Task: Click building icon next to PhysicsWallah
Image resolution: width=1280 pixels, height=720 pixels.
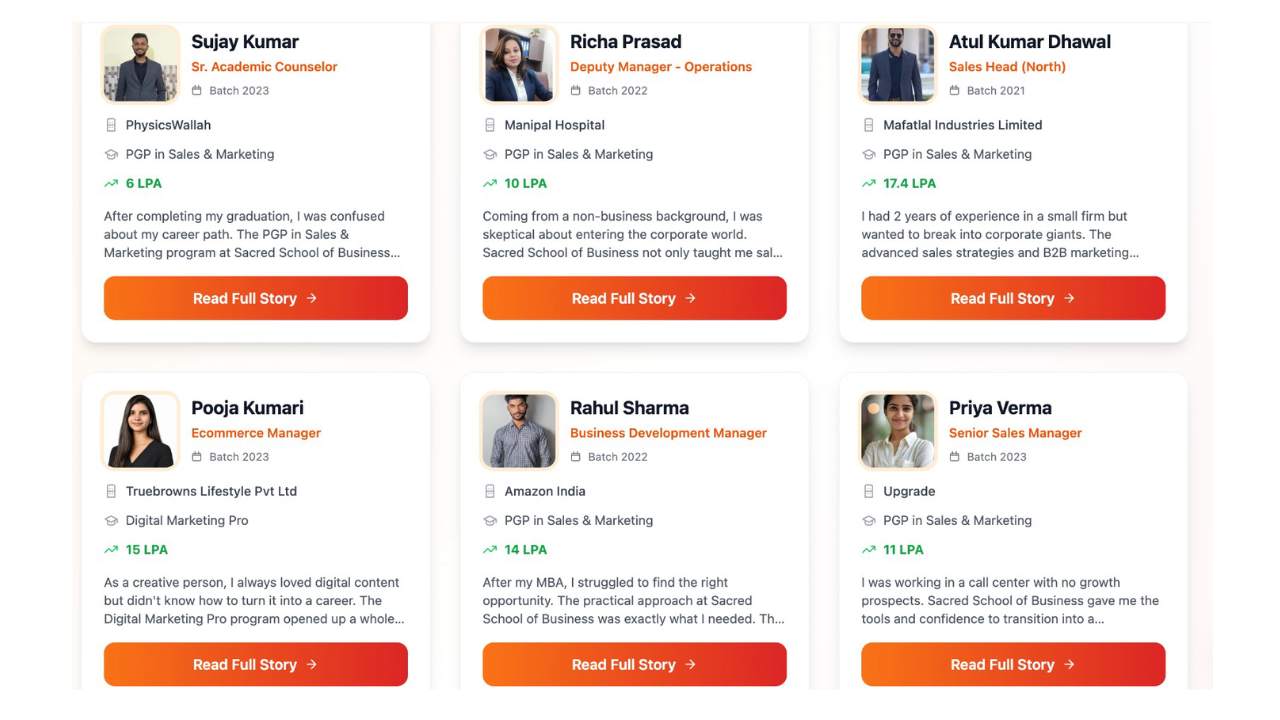Action: 111,125
